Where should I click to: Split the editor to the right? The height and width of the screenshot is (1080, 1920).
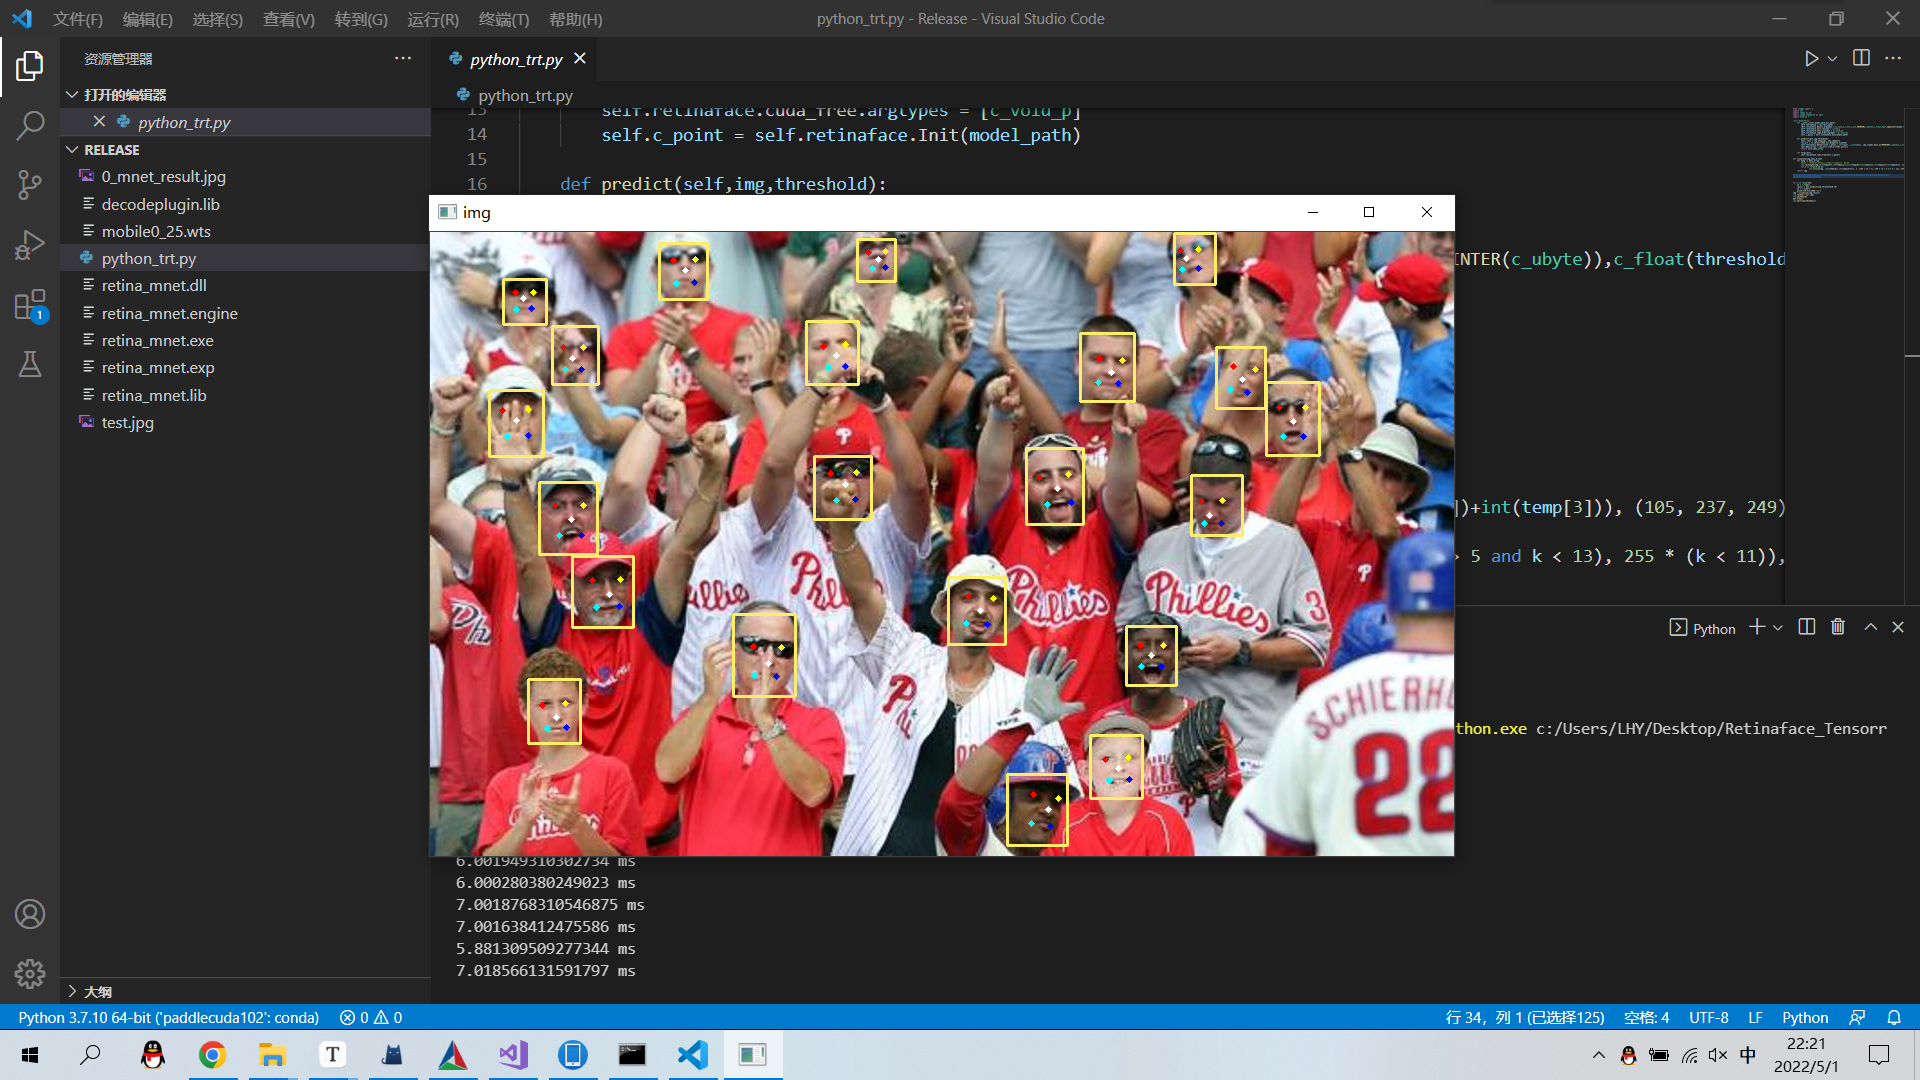coord(1861,59)
